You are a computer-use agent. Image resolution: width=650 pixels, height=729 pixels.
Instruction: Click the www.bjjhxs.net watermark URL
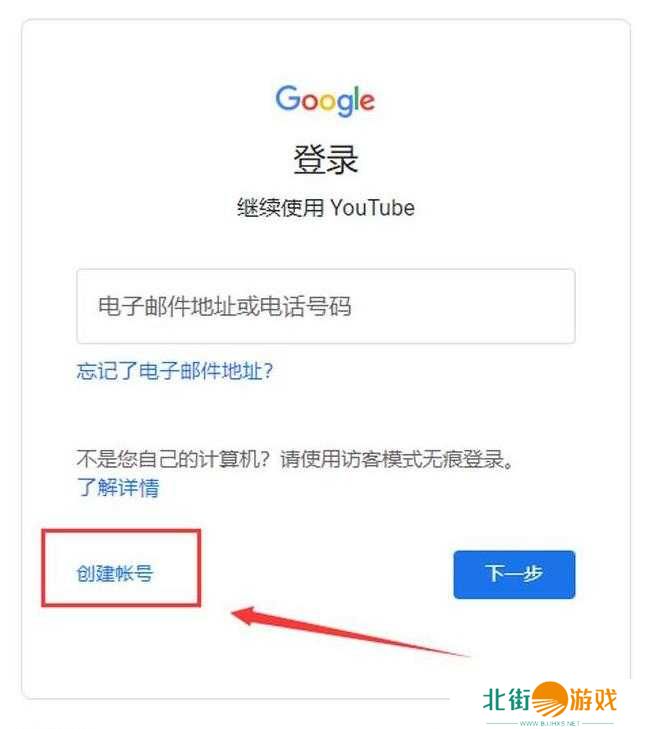pos(550,723)
